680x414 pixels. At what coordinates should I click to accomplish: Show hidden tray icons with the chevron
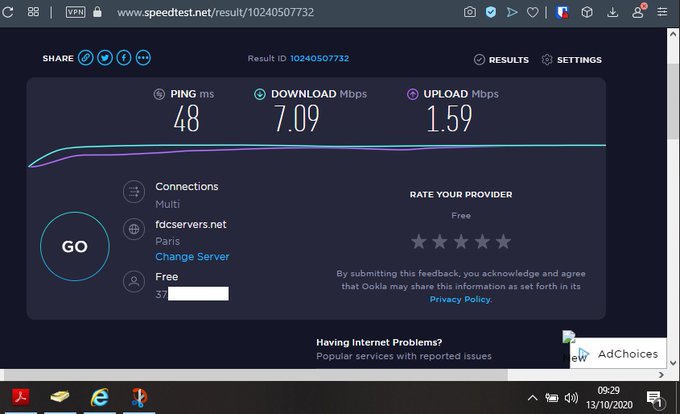(533, 398)
